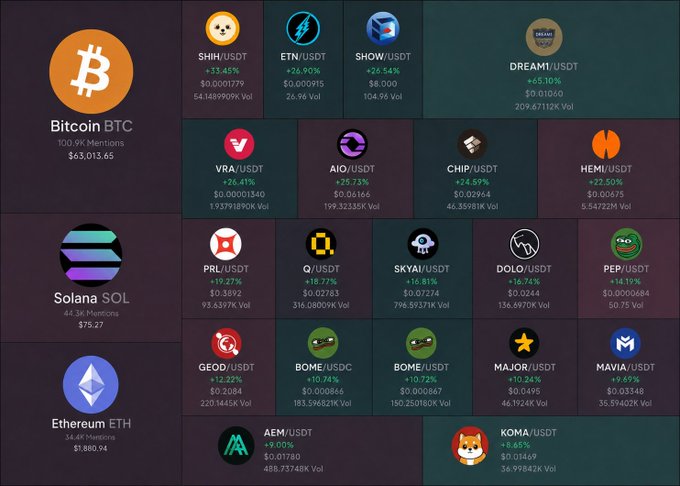
Task: Click the KOMA/USDT pair label
Action: 528,433
